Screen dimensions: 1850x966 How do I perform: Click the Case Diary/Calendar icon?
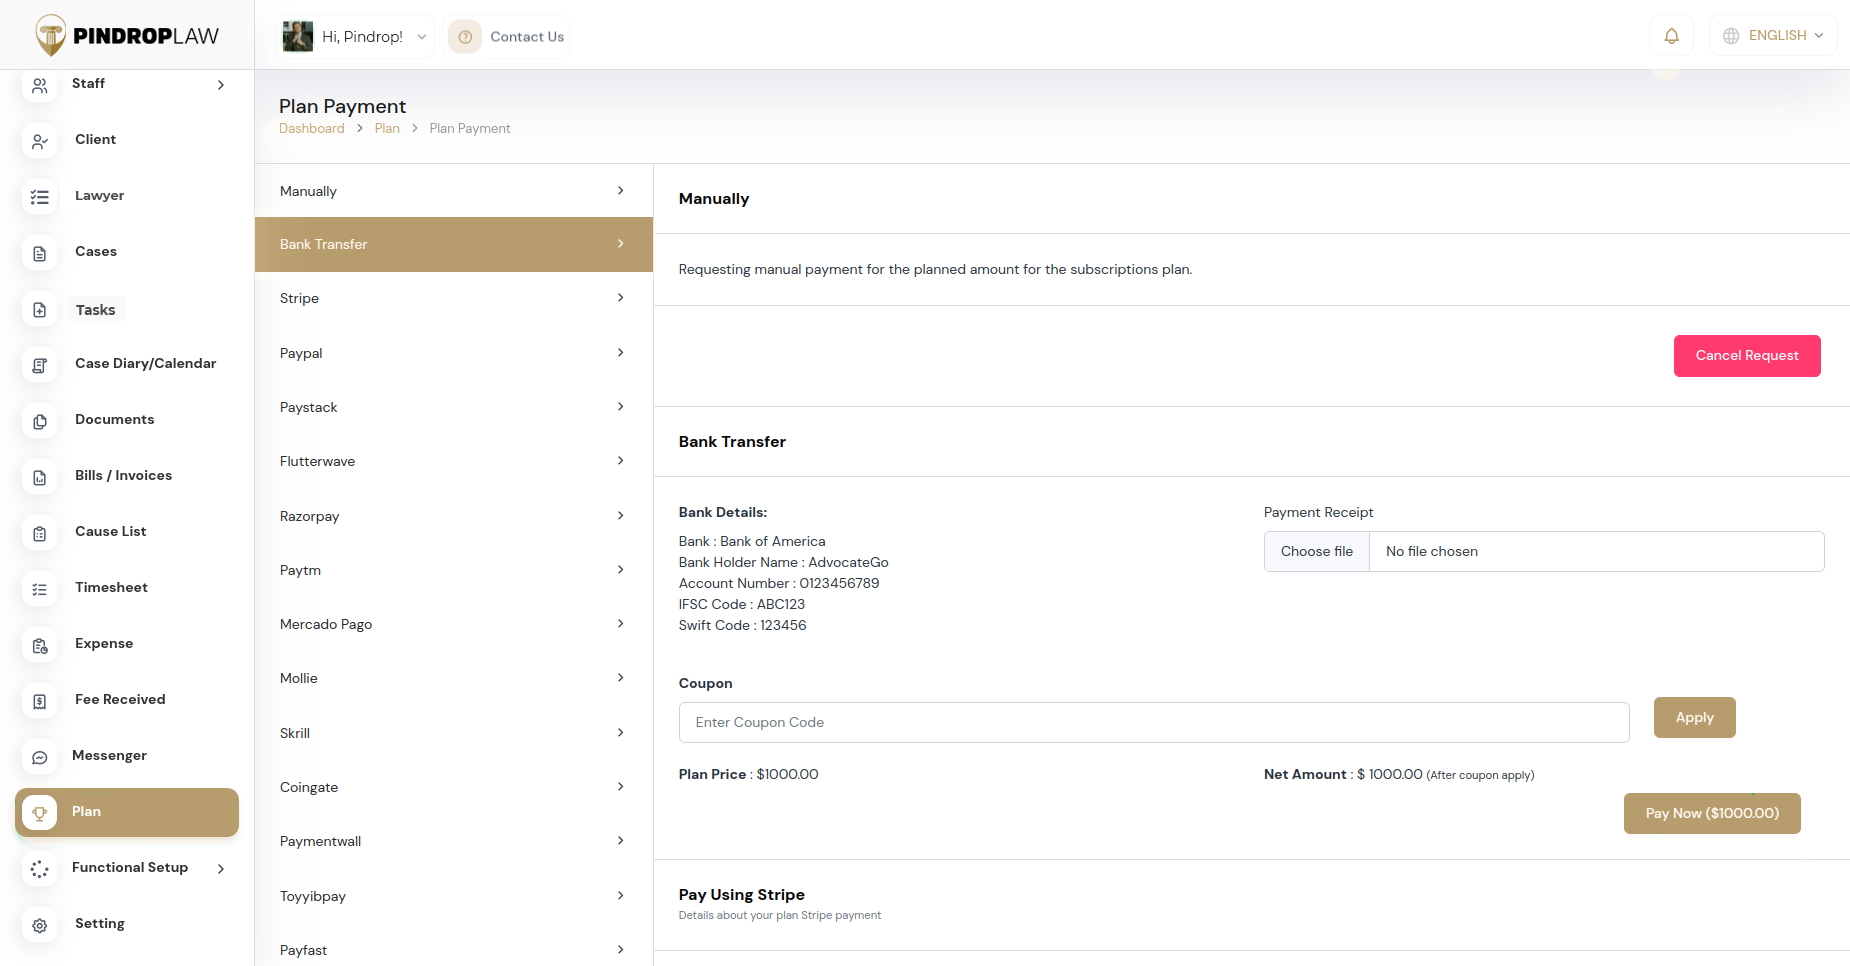pyautogui.click(x=39, y=366)
